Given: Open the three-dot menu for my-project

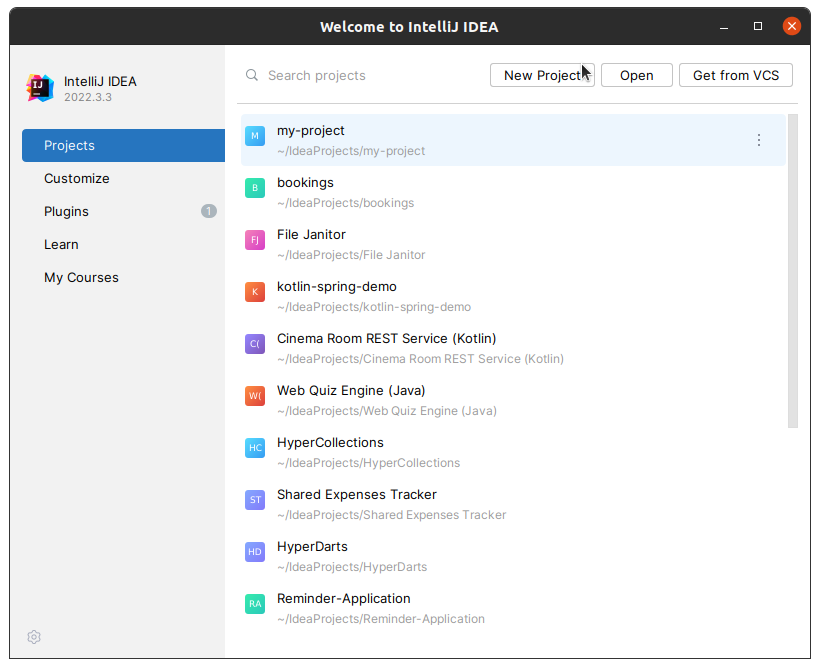Looking at the screenshot, I should tap(758, 140).
